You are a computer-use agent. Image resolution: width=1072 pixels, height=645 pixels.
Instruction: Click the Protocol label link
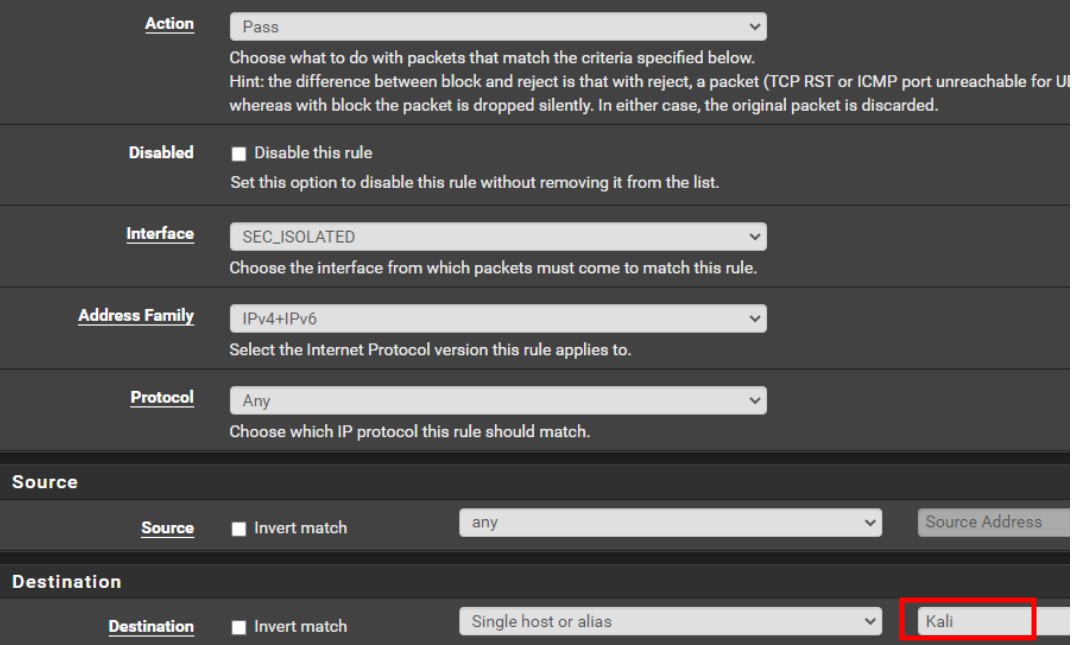(162, 398)
